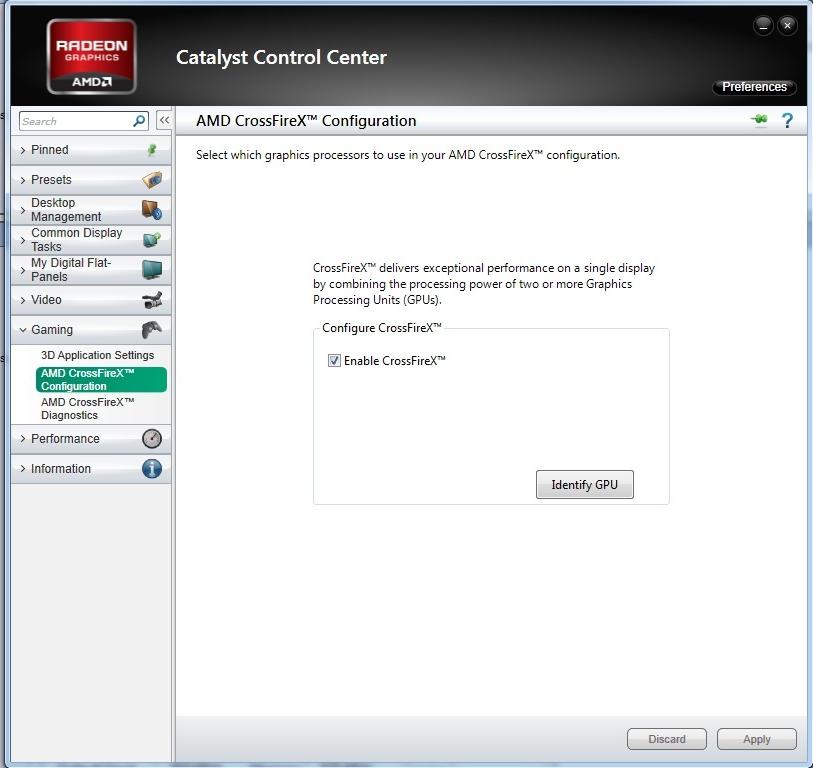Click the Identify GPU button
The image size is (813, 768).
(584, 484)
